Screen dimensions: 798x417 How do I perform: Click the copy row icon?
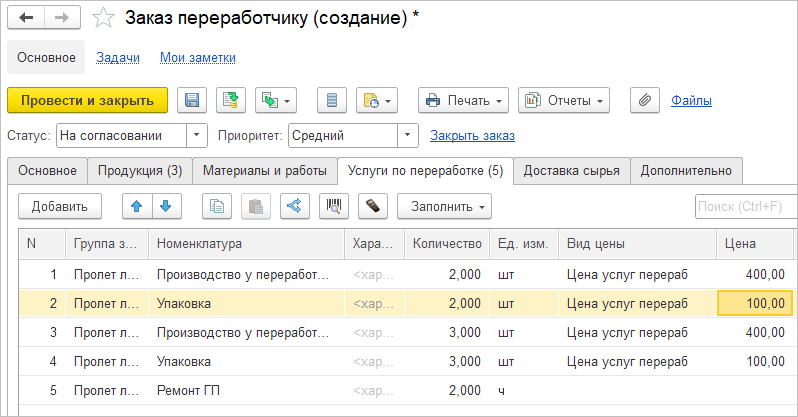pos(217,207)
